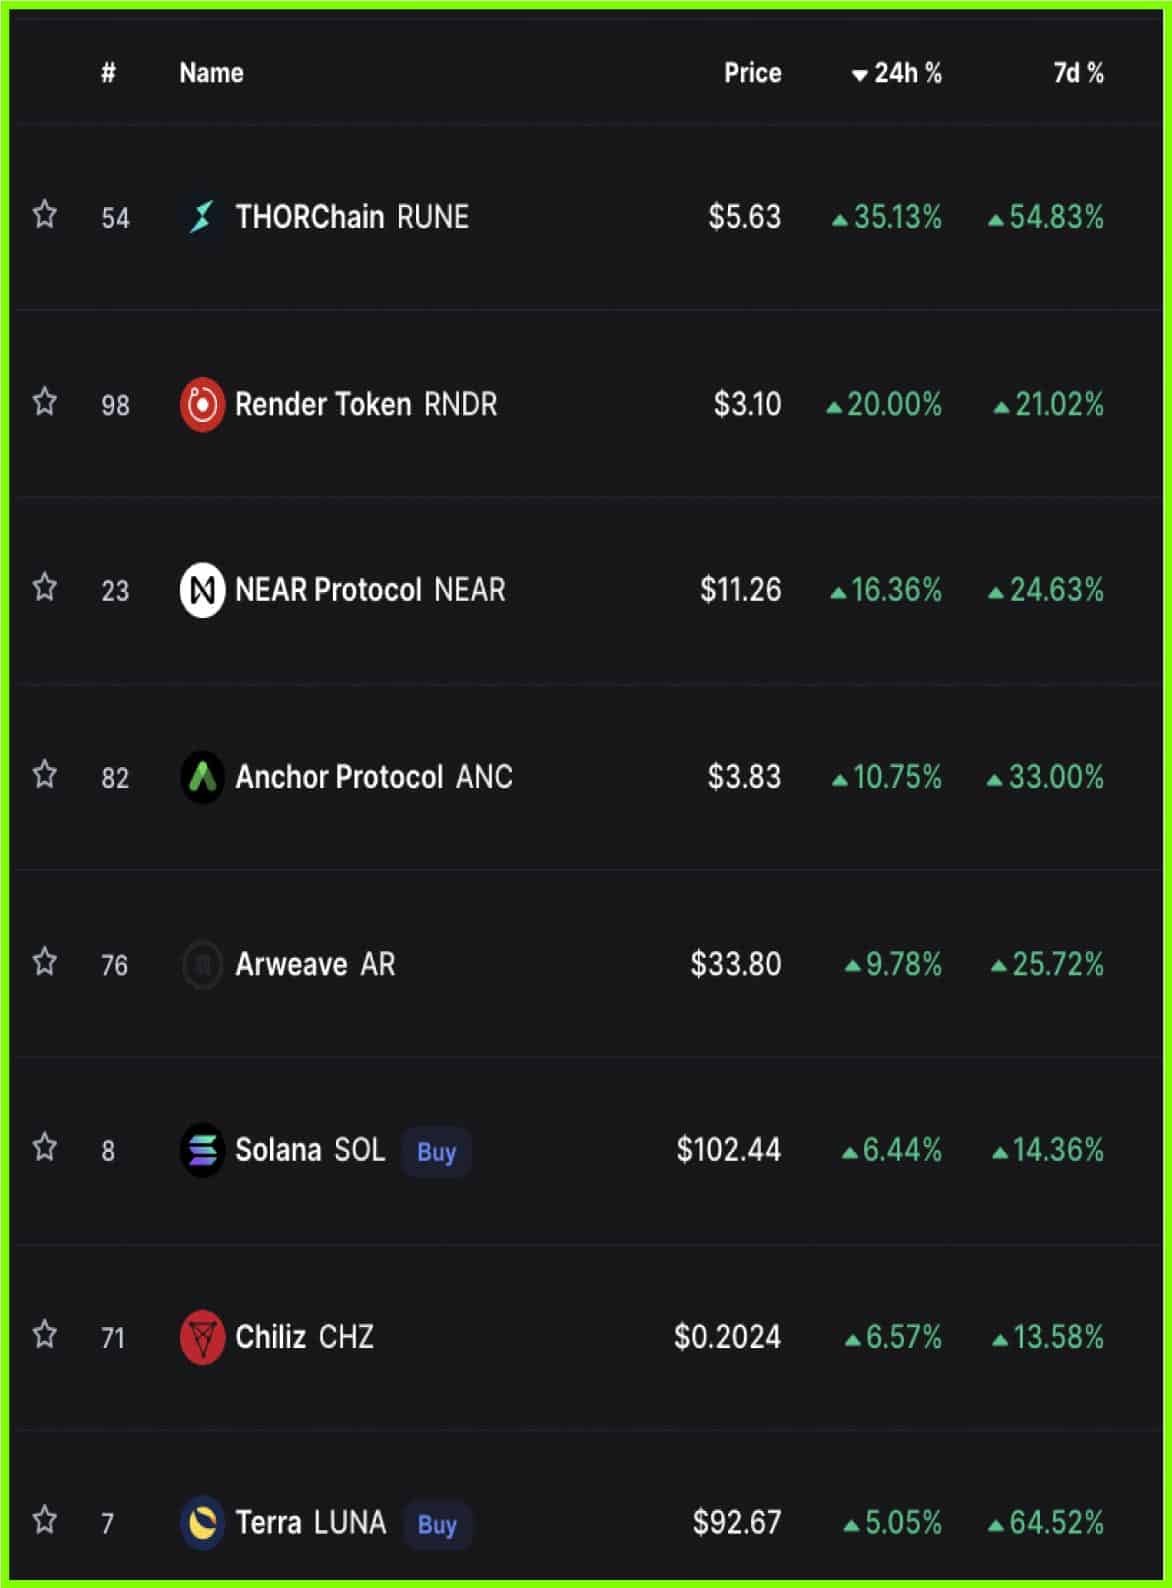Screen dimensions: 1172x1588
Task: Click the Anchor Protocol green logo icon
Action: [x=202, y=777]
